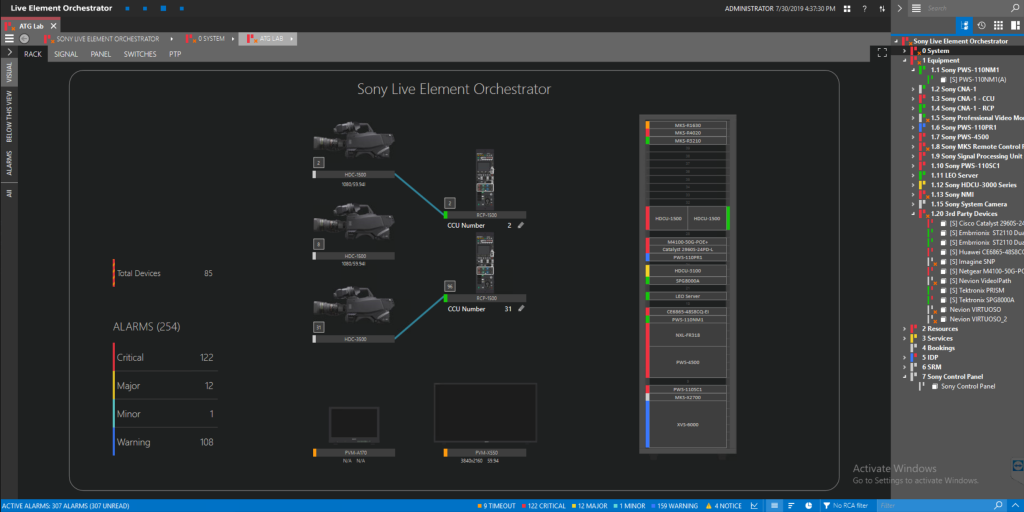Open the hamburger menu in the breadcrumb bar

pyautogui.click(x=9, y=39)
